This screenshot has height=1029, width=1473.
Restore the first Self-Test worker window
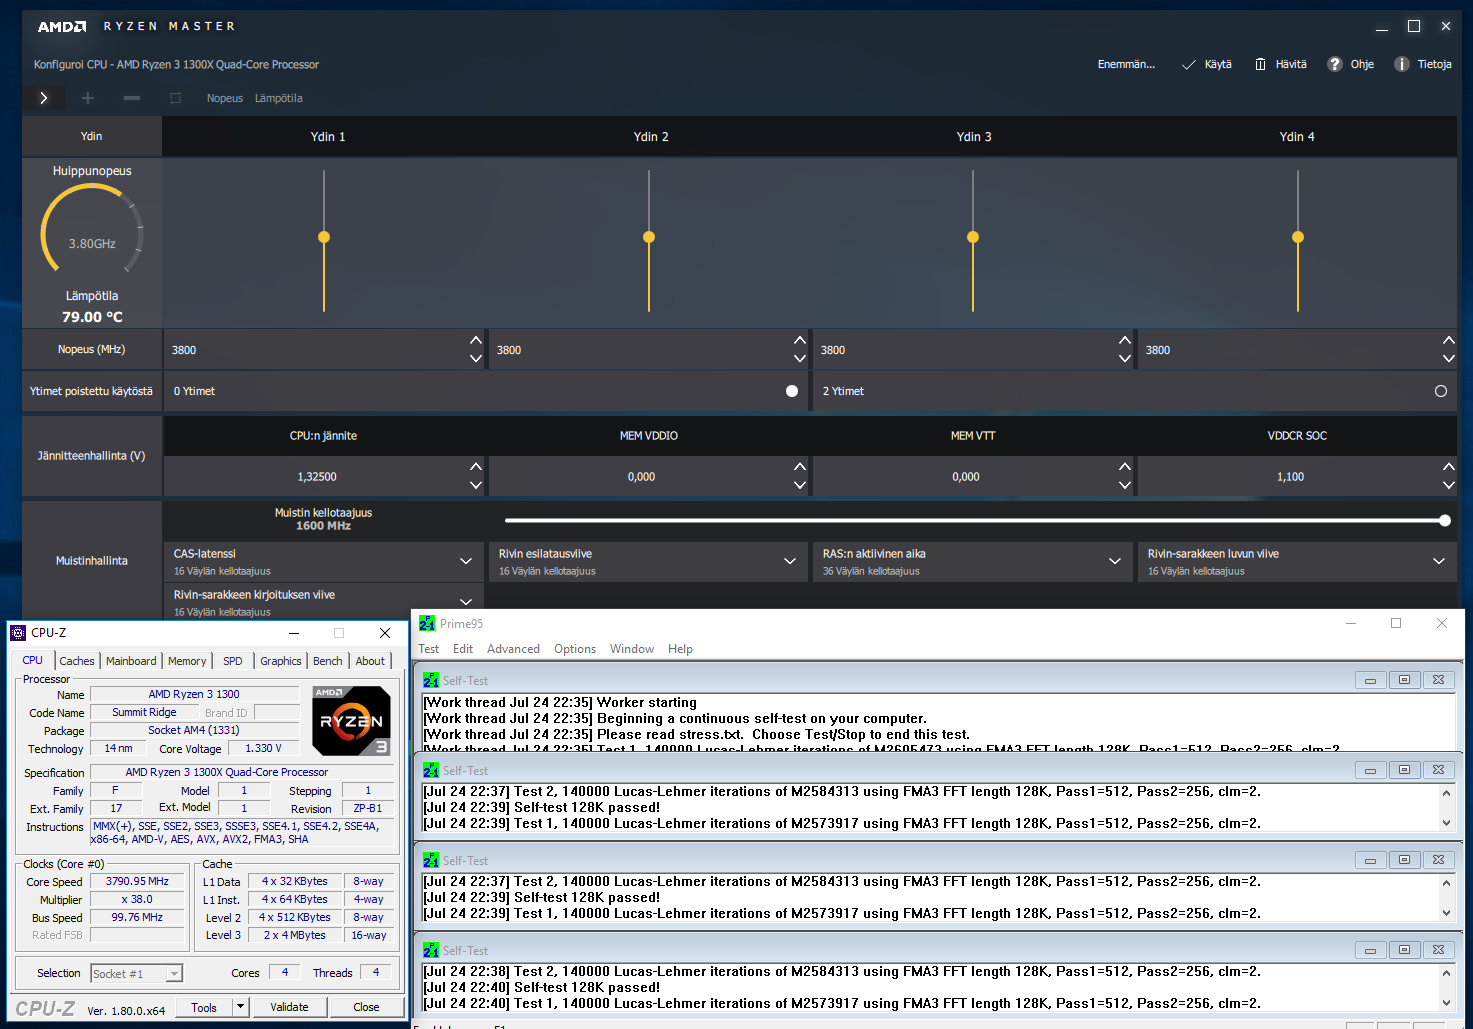1404,680
